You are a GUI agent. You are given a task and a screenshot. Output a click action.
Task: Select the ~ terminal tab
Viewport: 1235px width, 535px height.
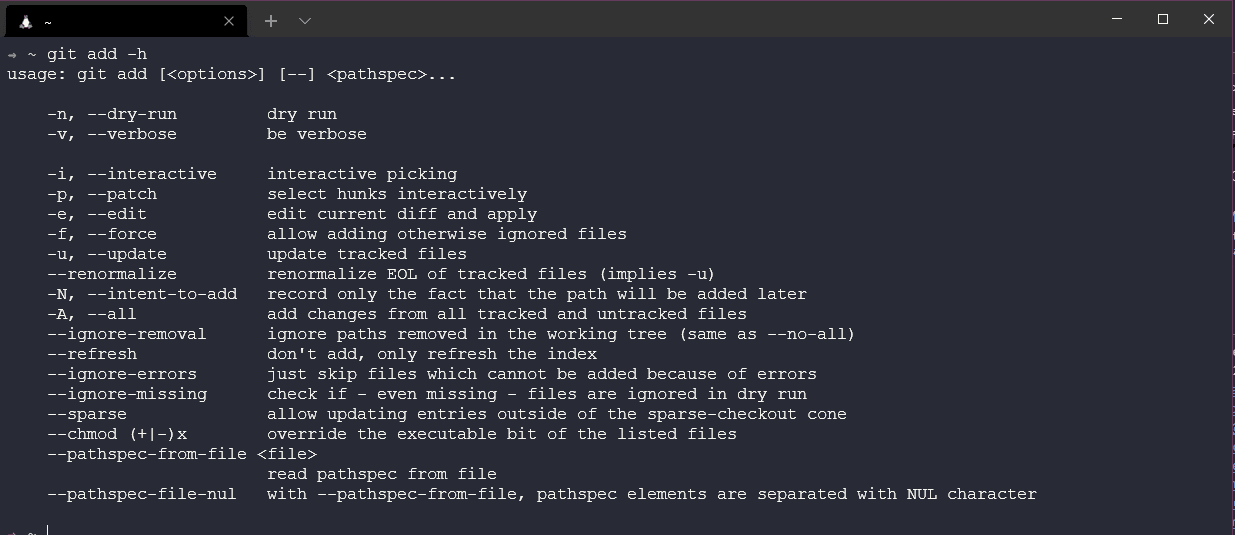click(120, 21)
